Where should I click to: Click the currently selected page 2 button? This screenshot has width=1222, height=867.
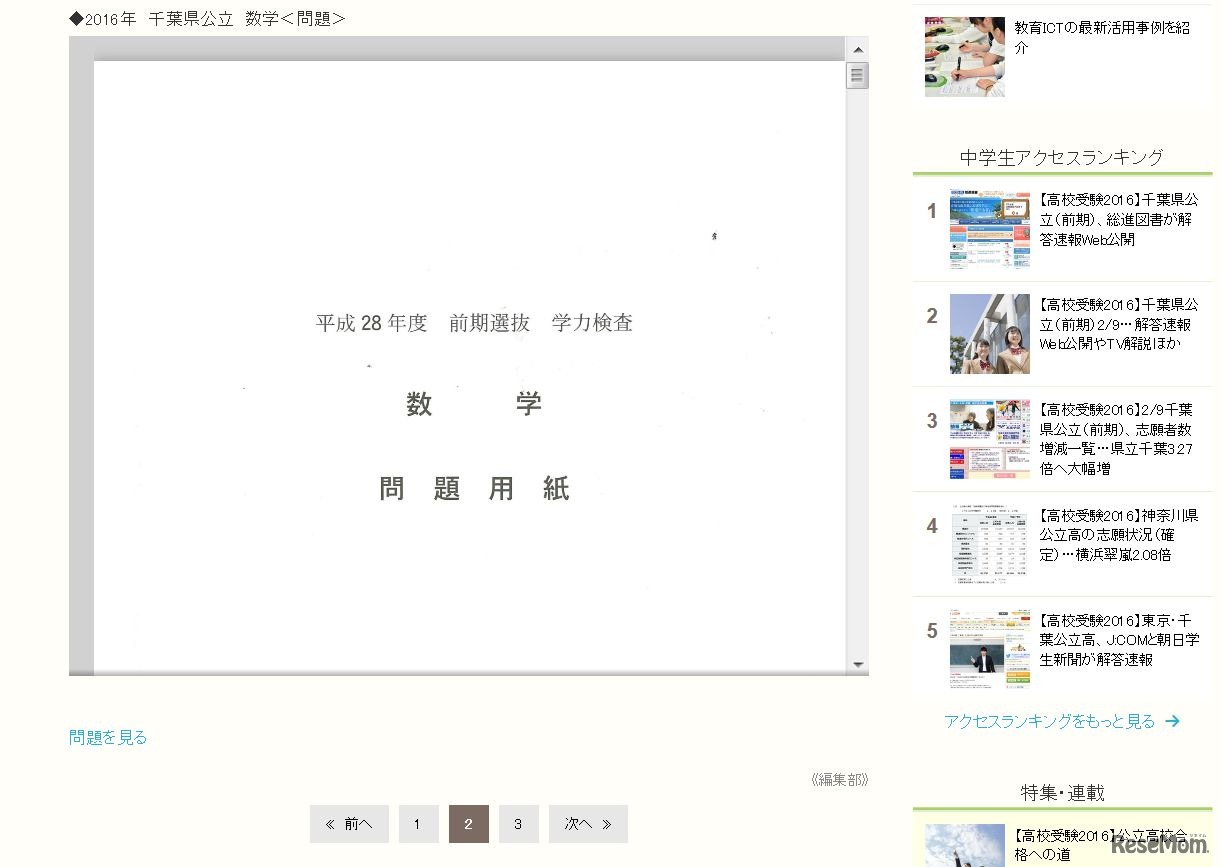(x=468, y=823)
